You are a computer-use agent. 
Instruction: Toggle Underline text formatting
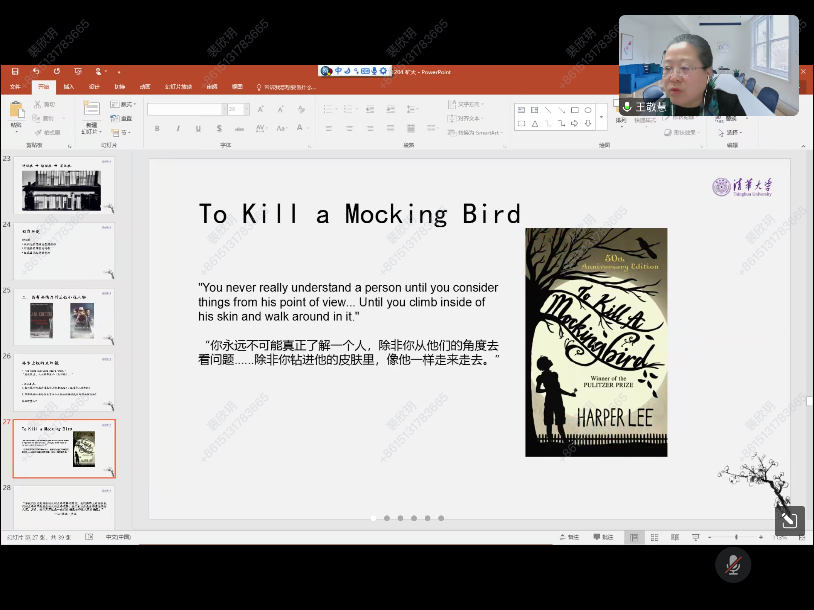tap(197, 128)
